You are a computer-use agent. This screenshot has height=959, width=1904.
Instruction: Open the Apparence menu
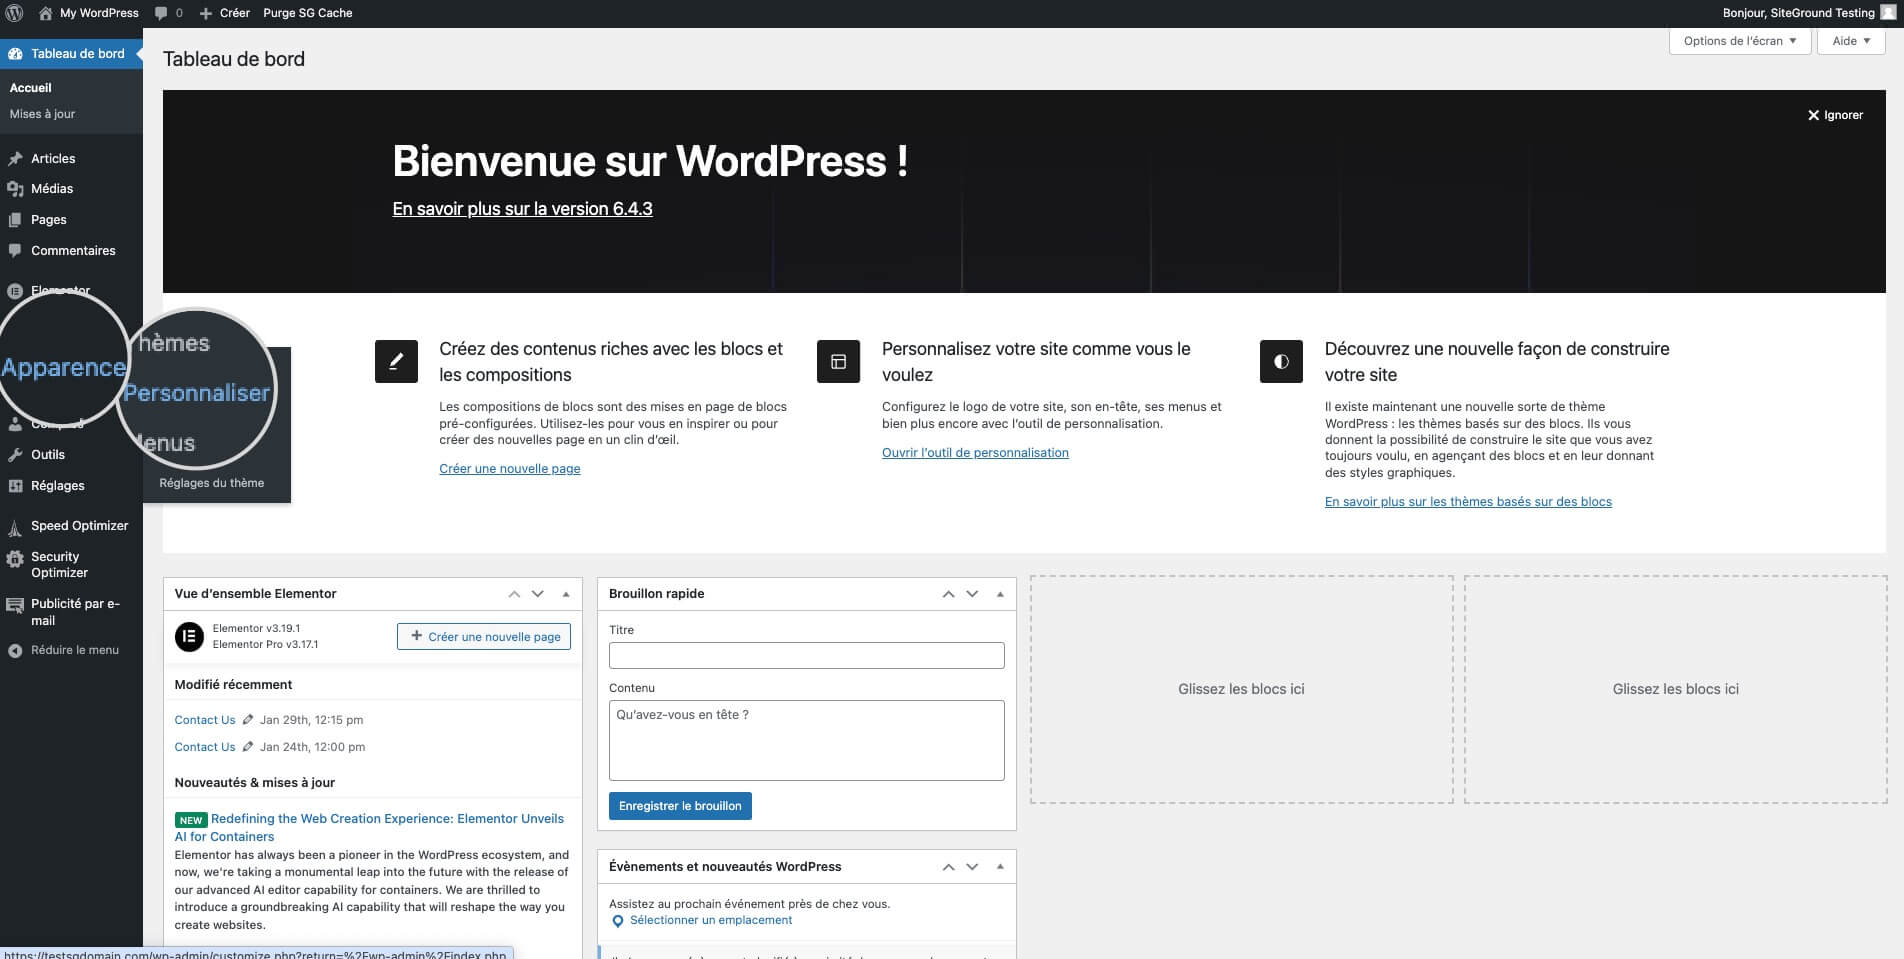(63, 367)
